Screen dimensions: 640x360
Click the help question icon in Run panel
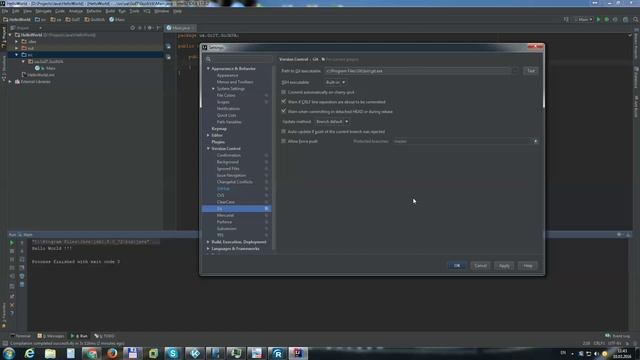[x=12, y=313]
